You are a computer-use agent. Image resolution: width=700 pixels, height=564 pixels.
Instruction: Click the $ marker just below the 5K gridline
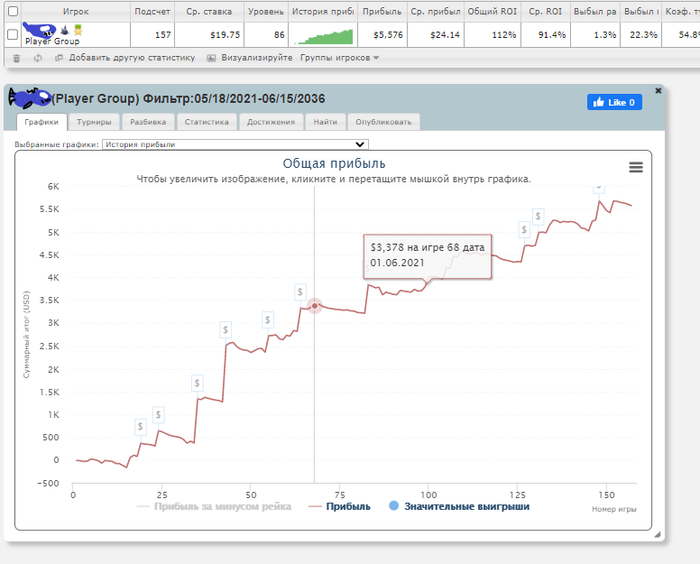point(524,230)
